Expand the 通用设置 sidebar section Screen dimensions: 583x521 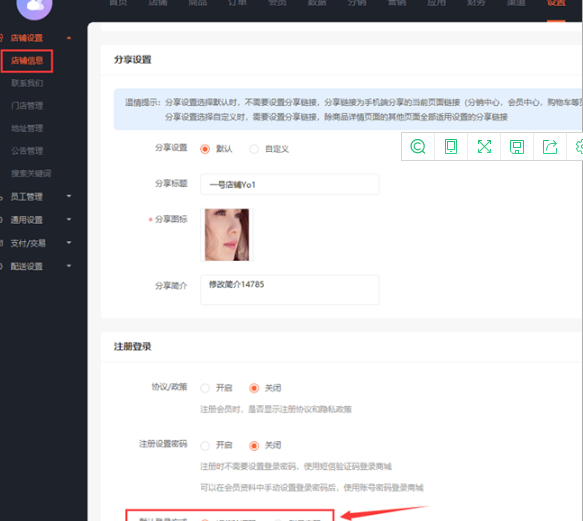36,220
